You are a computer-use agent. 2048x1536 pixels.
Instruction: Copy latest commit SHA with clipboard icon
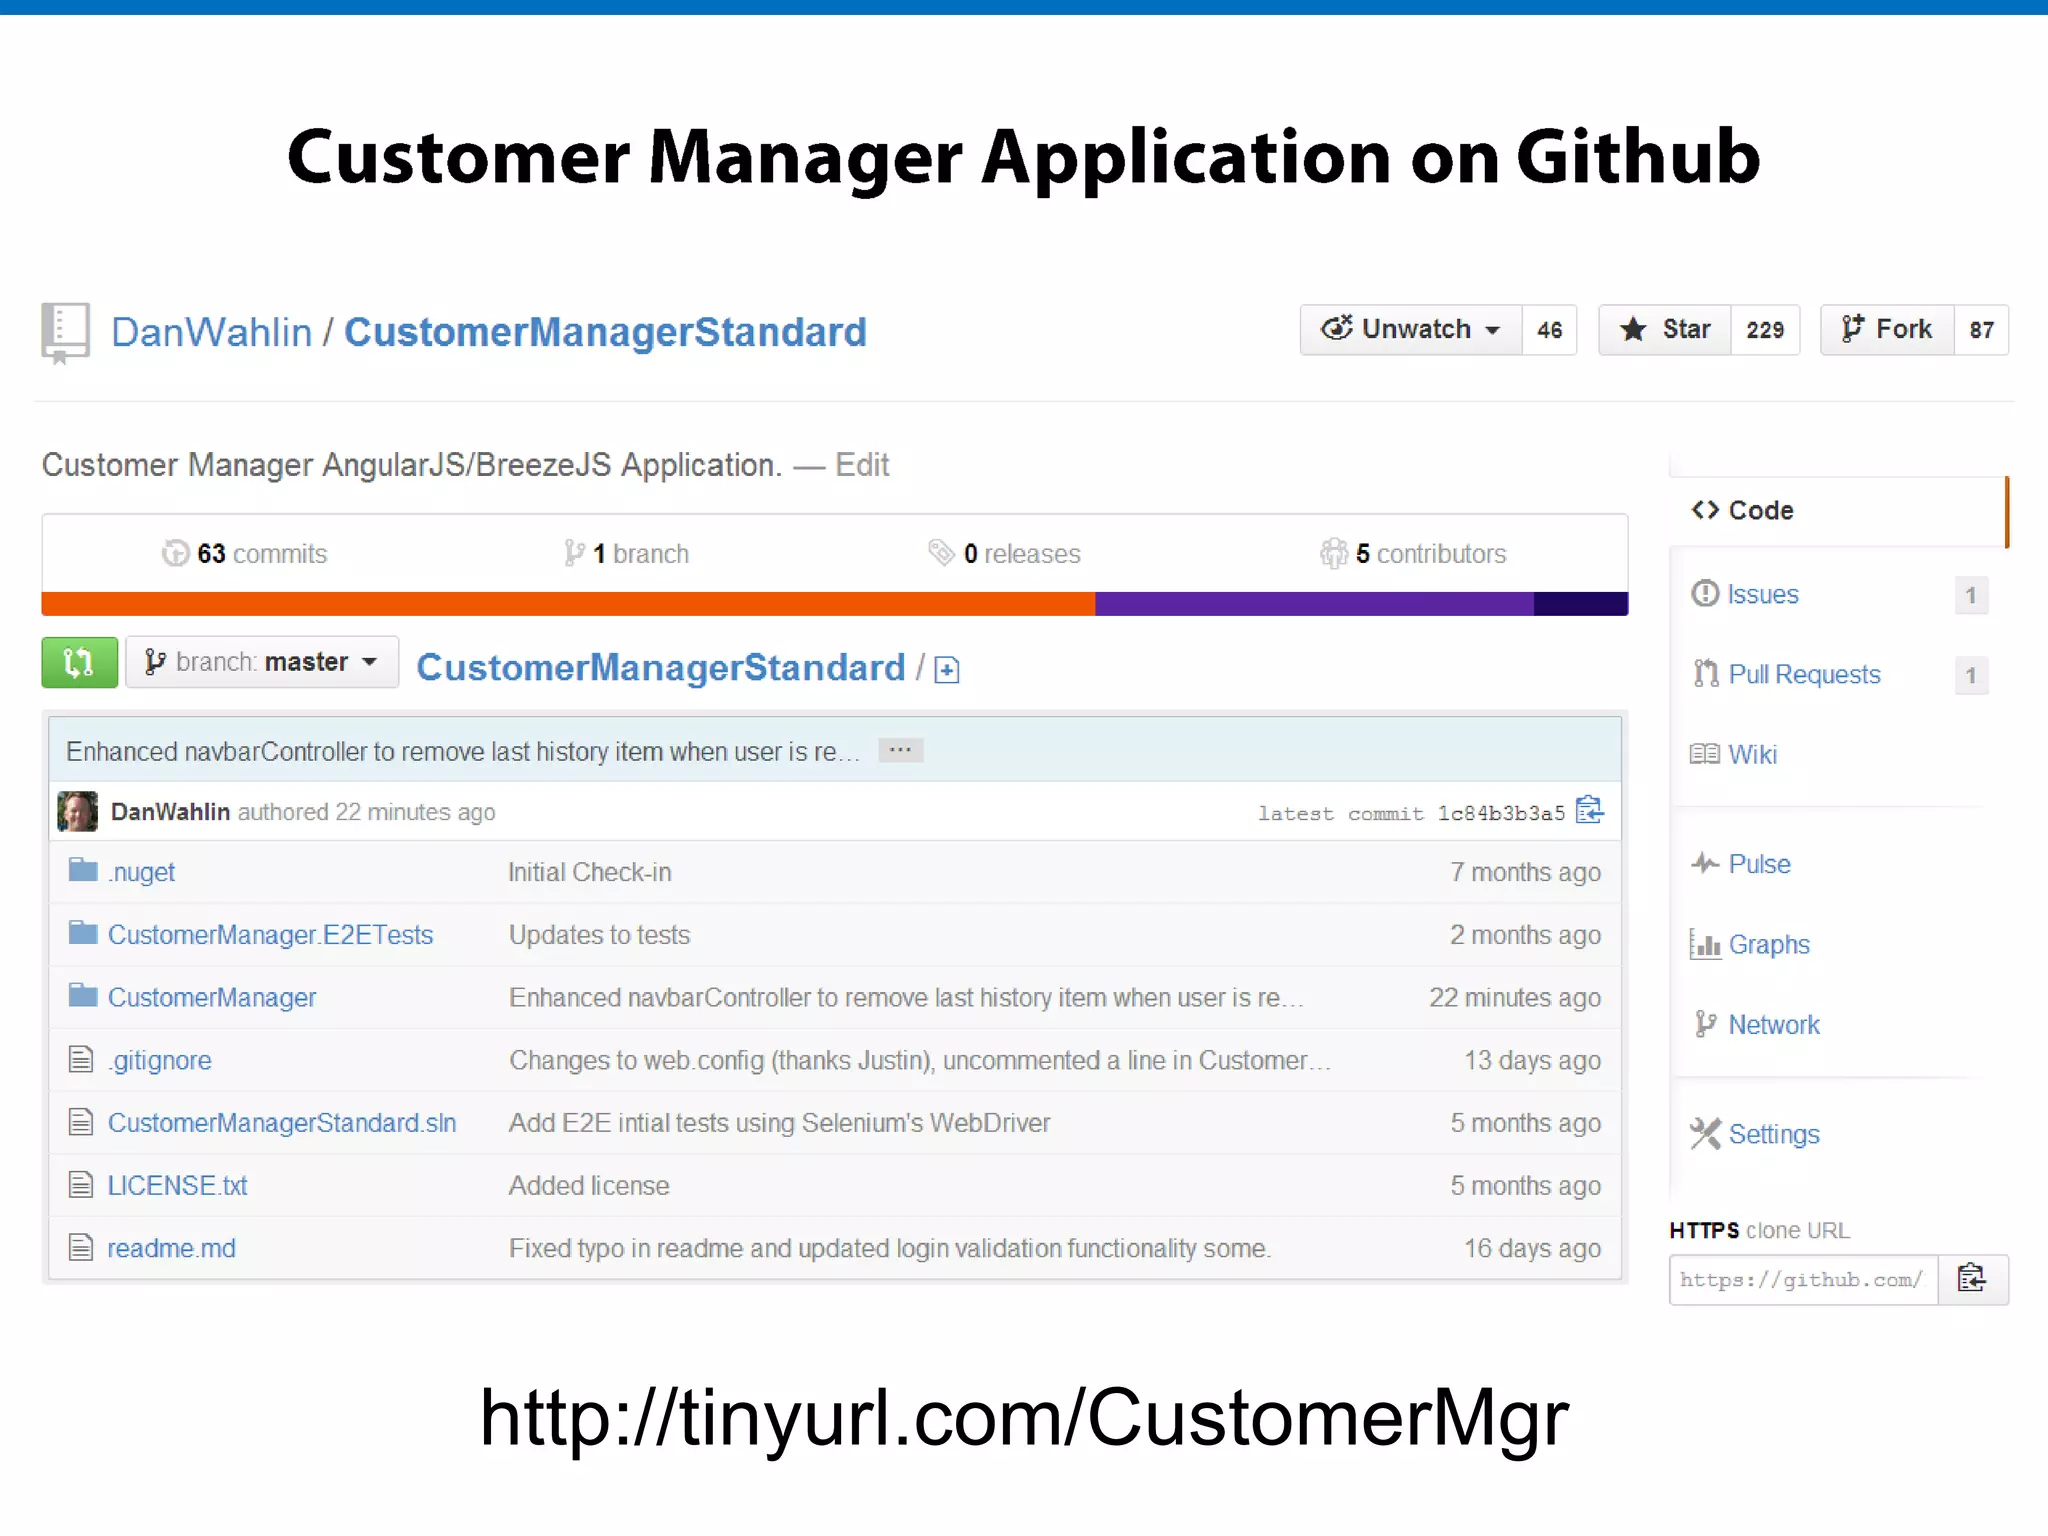pyautogui.click(x=1590, y=810)
